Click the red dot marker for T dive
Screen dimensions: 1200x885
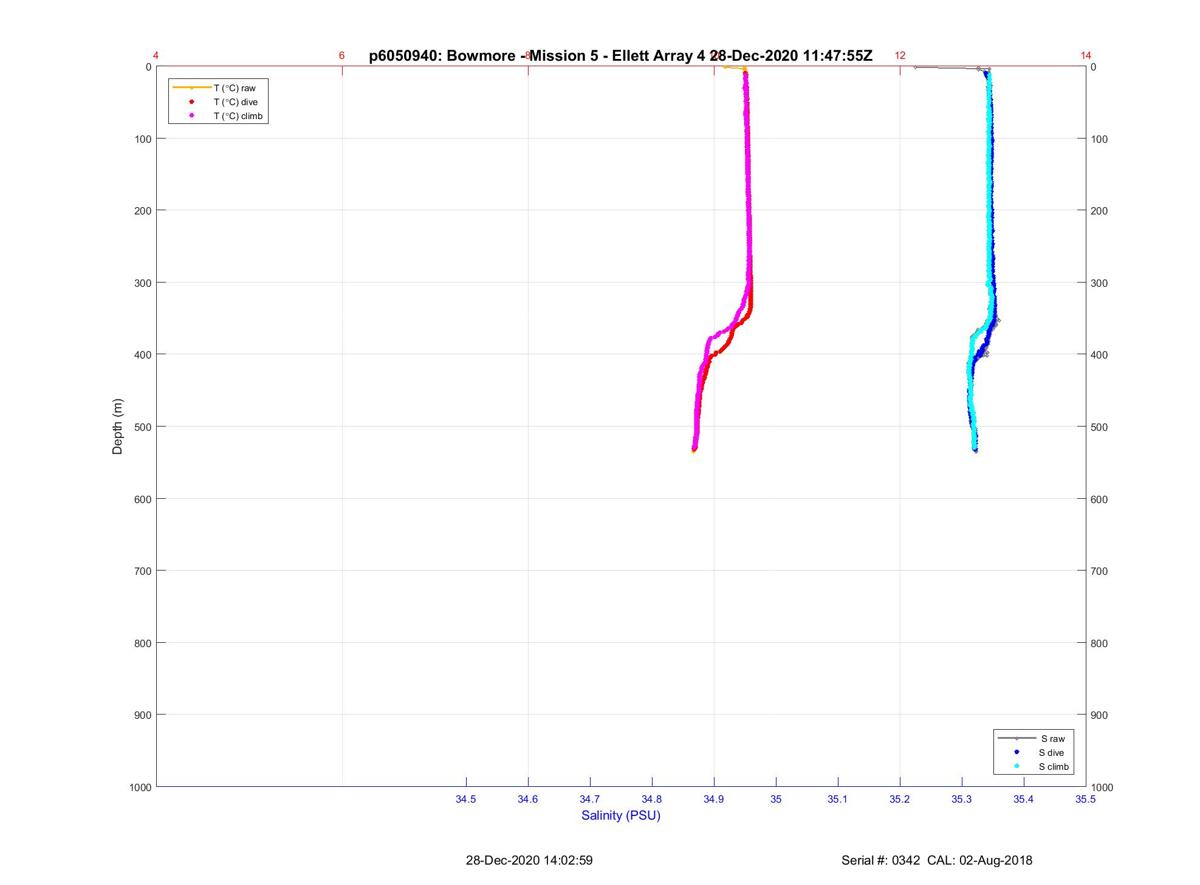point(191,102)
